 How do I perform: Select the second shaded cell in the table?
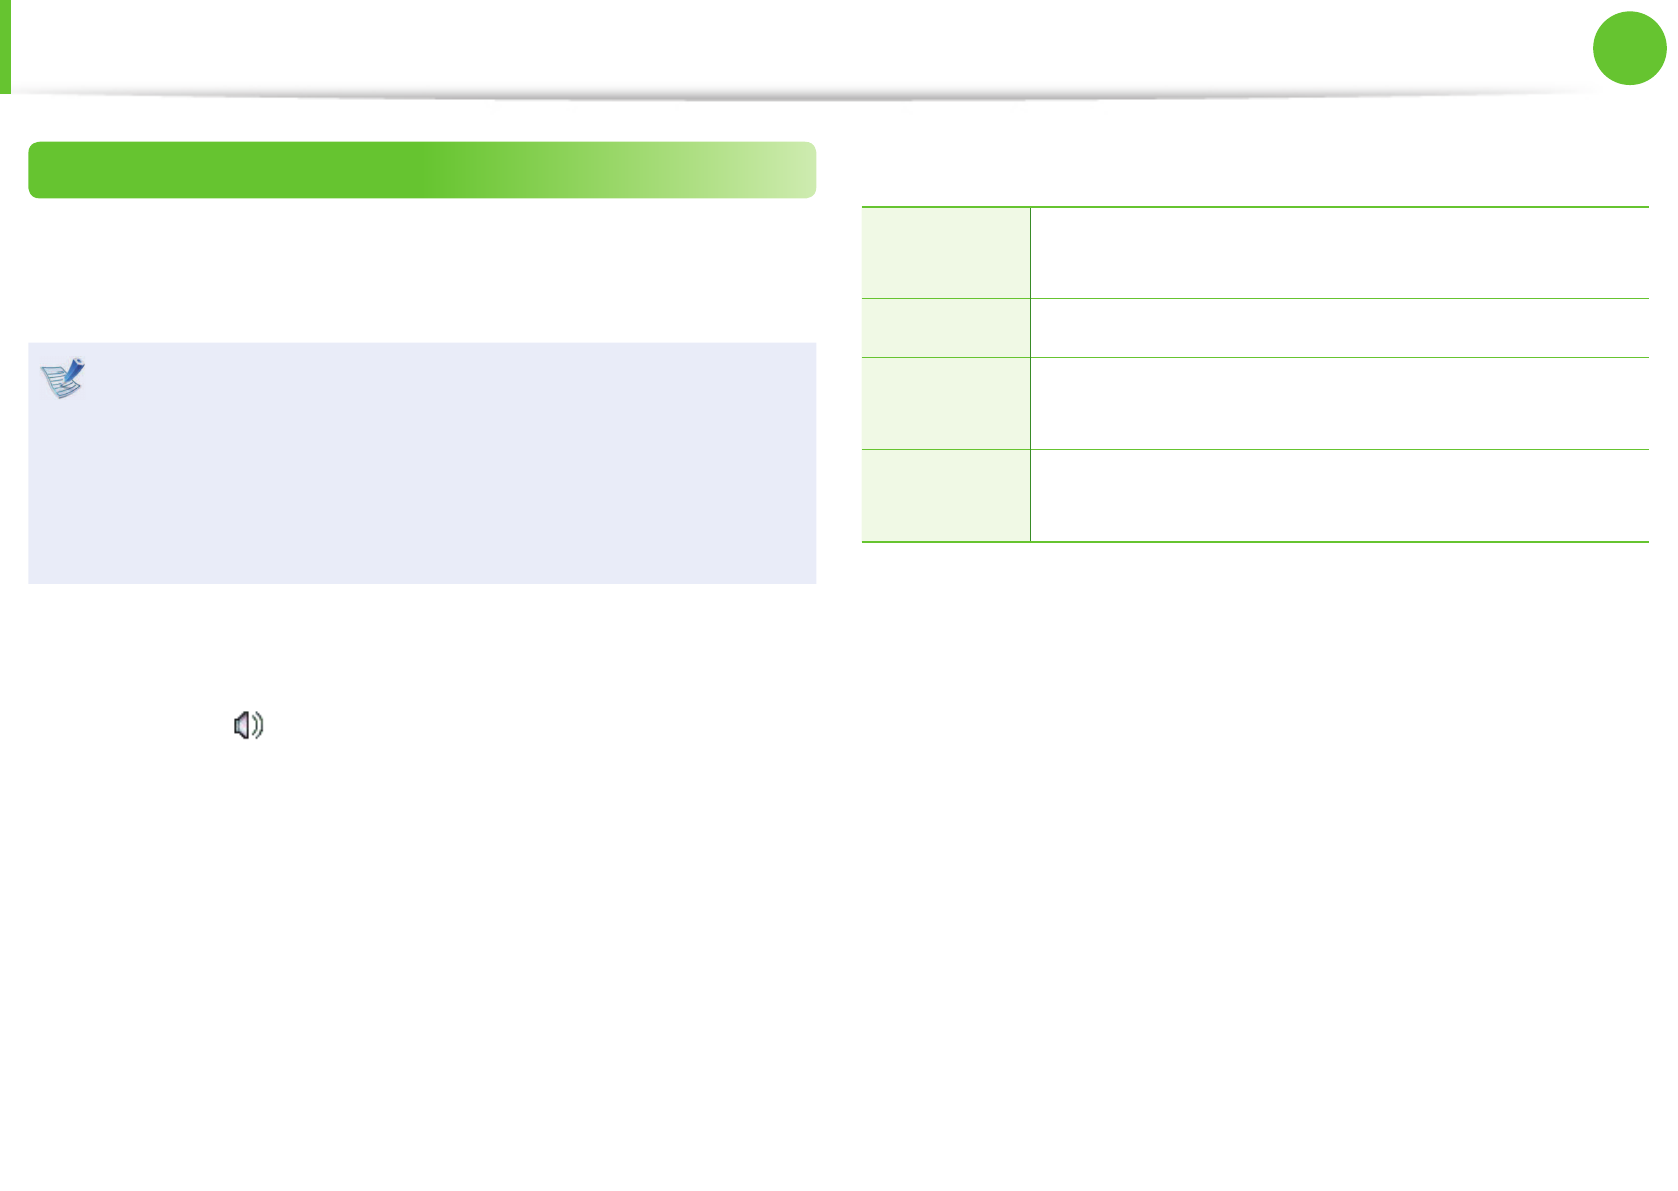tap(945, 328)
